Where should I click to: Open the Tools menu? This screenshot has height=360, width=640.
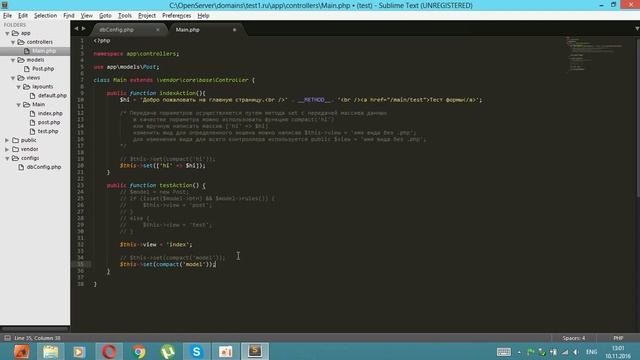(124, 16)
